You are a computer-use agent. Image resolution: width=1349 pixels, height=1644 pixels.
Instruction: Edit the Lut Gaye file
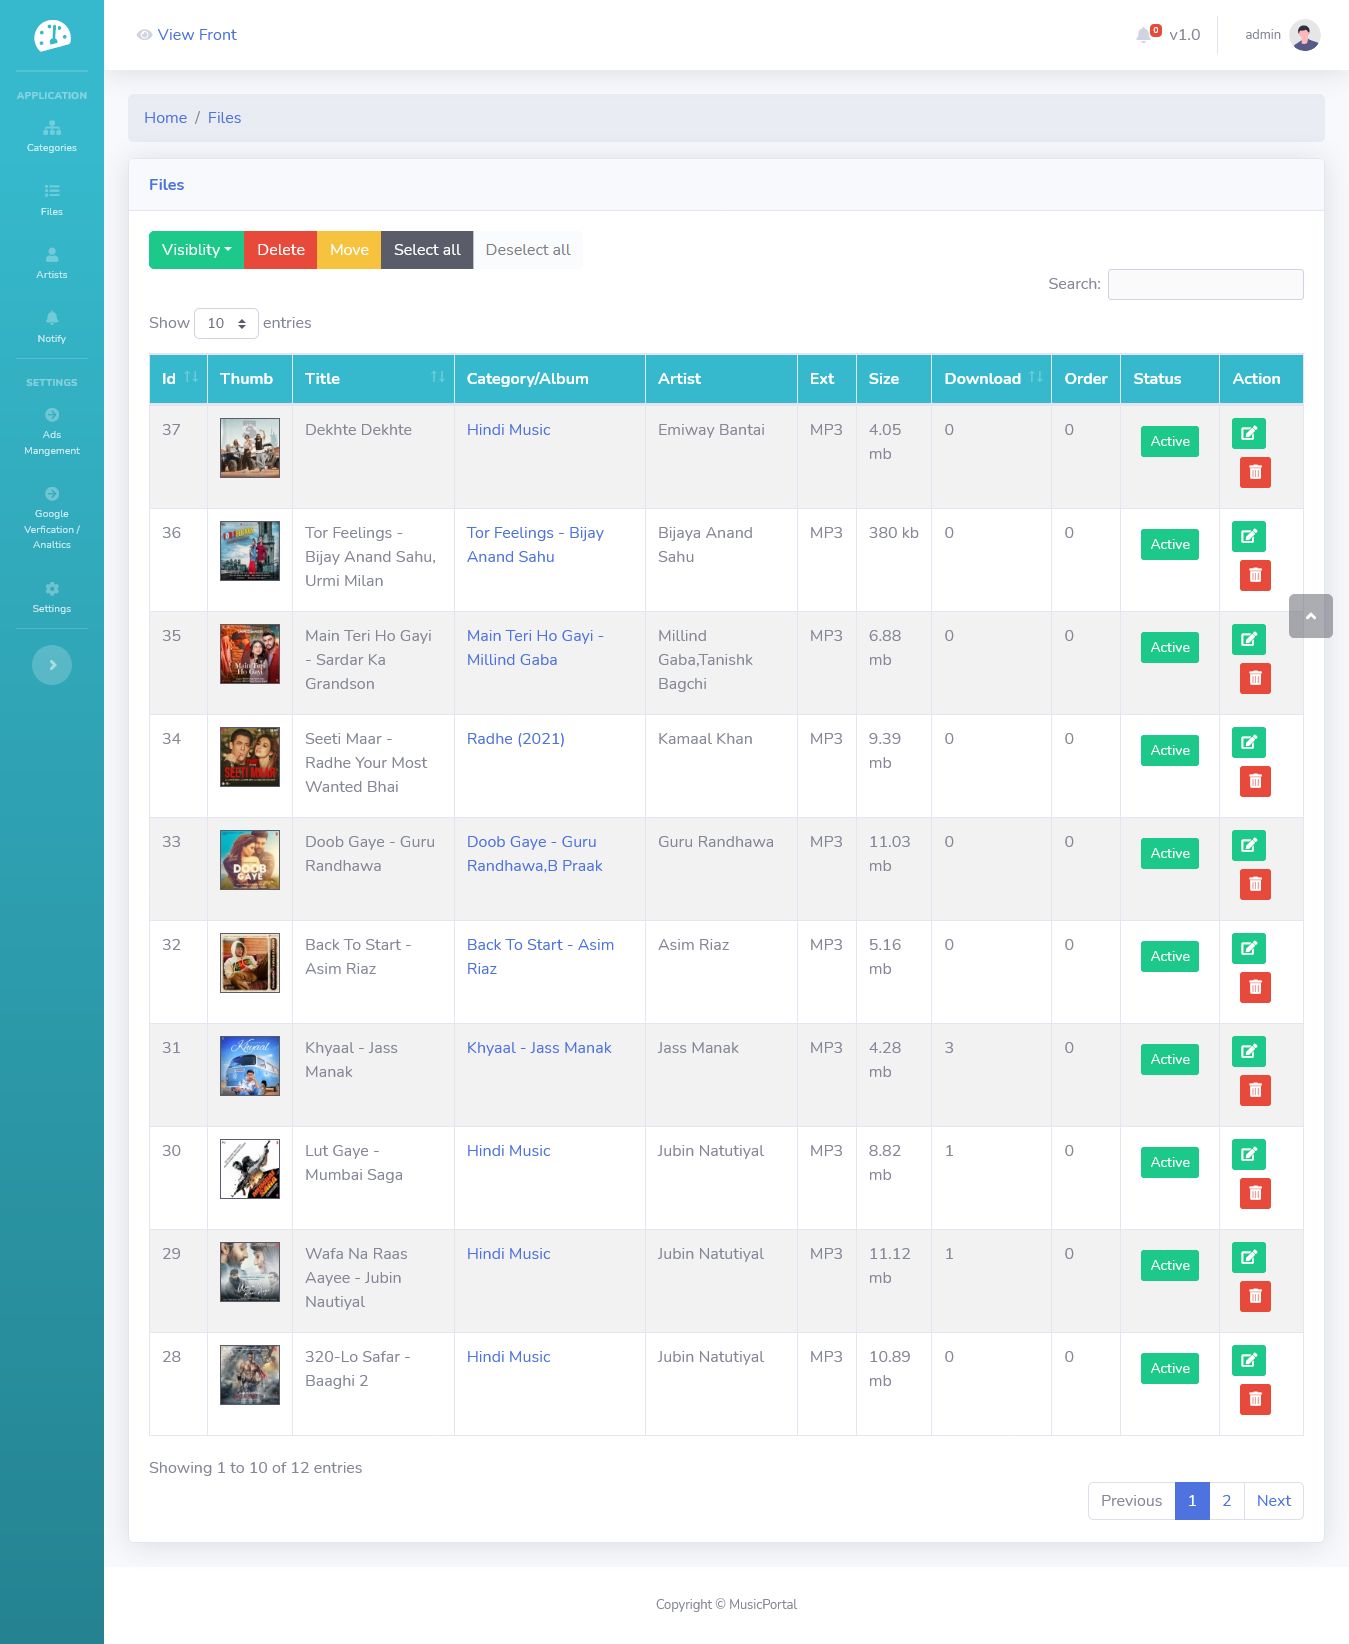tap(1249, 1154)
